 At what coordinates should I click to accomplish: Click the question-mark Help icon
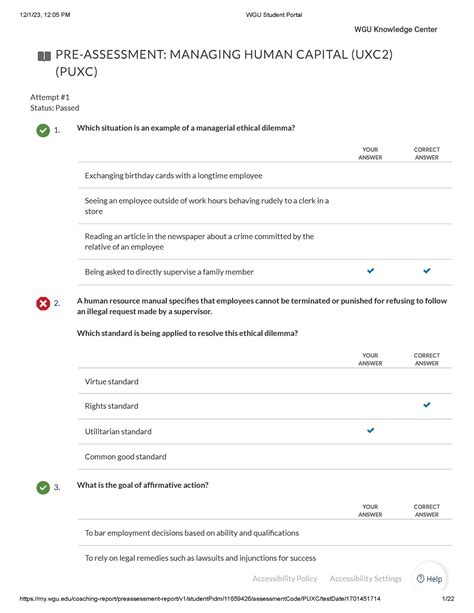click(420, 579)
